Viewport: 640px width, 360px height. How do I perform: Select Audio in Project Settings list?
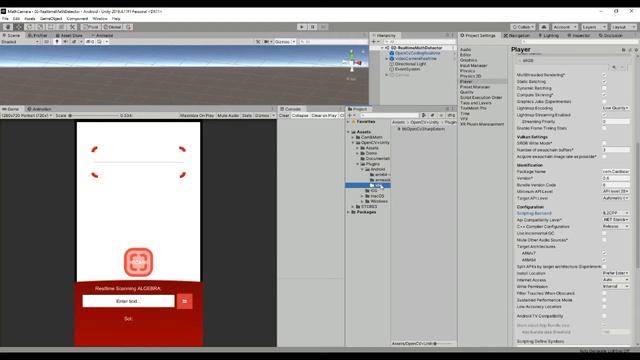[465, 49]
